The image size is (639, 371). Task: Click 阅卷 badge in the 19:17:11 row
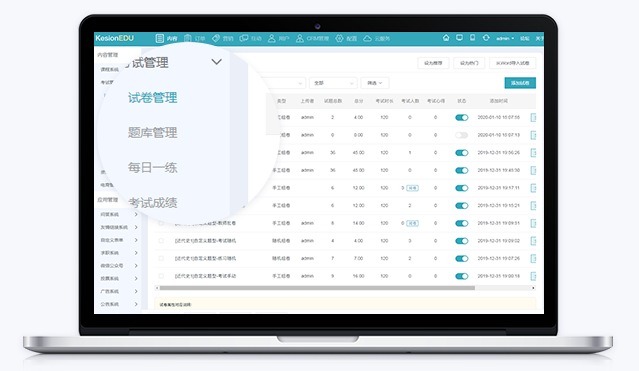pyautogui.click(x=412, y=188)
